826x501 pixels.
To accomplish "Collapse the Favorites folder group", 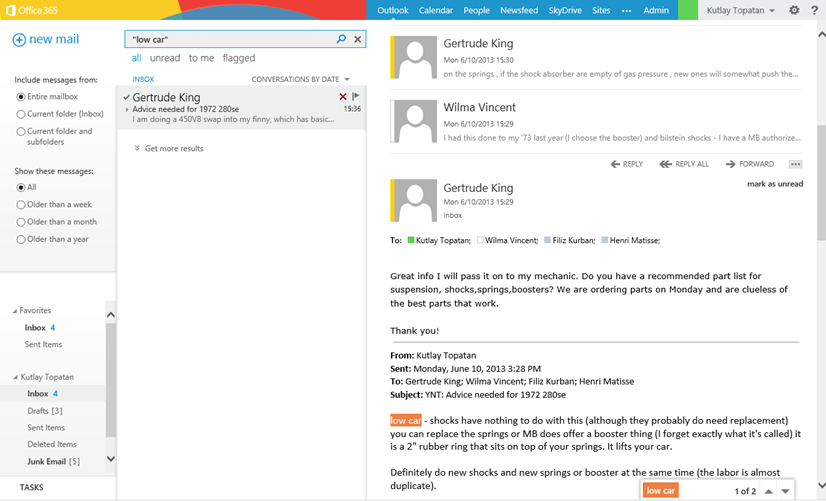I will click(x=15, y=311).
